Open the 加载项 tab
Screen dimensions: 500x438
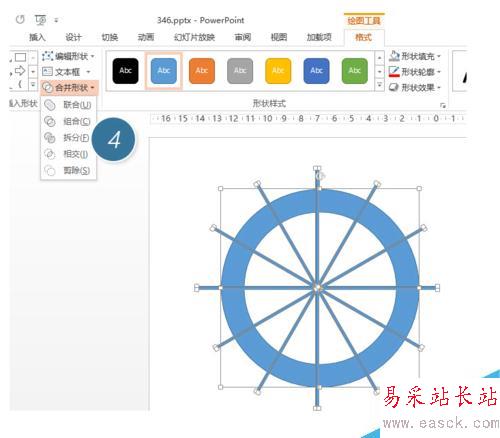point(319,37)
